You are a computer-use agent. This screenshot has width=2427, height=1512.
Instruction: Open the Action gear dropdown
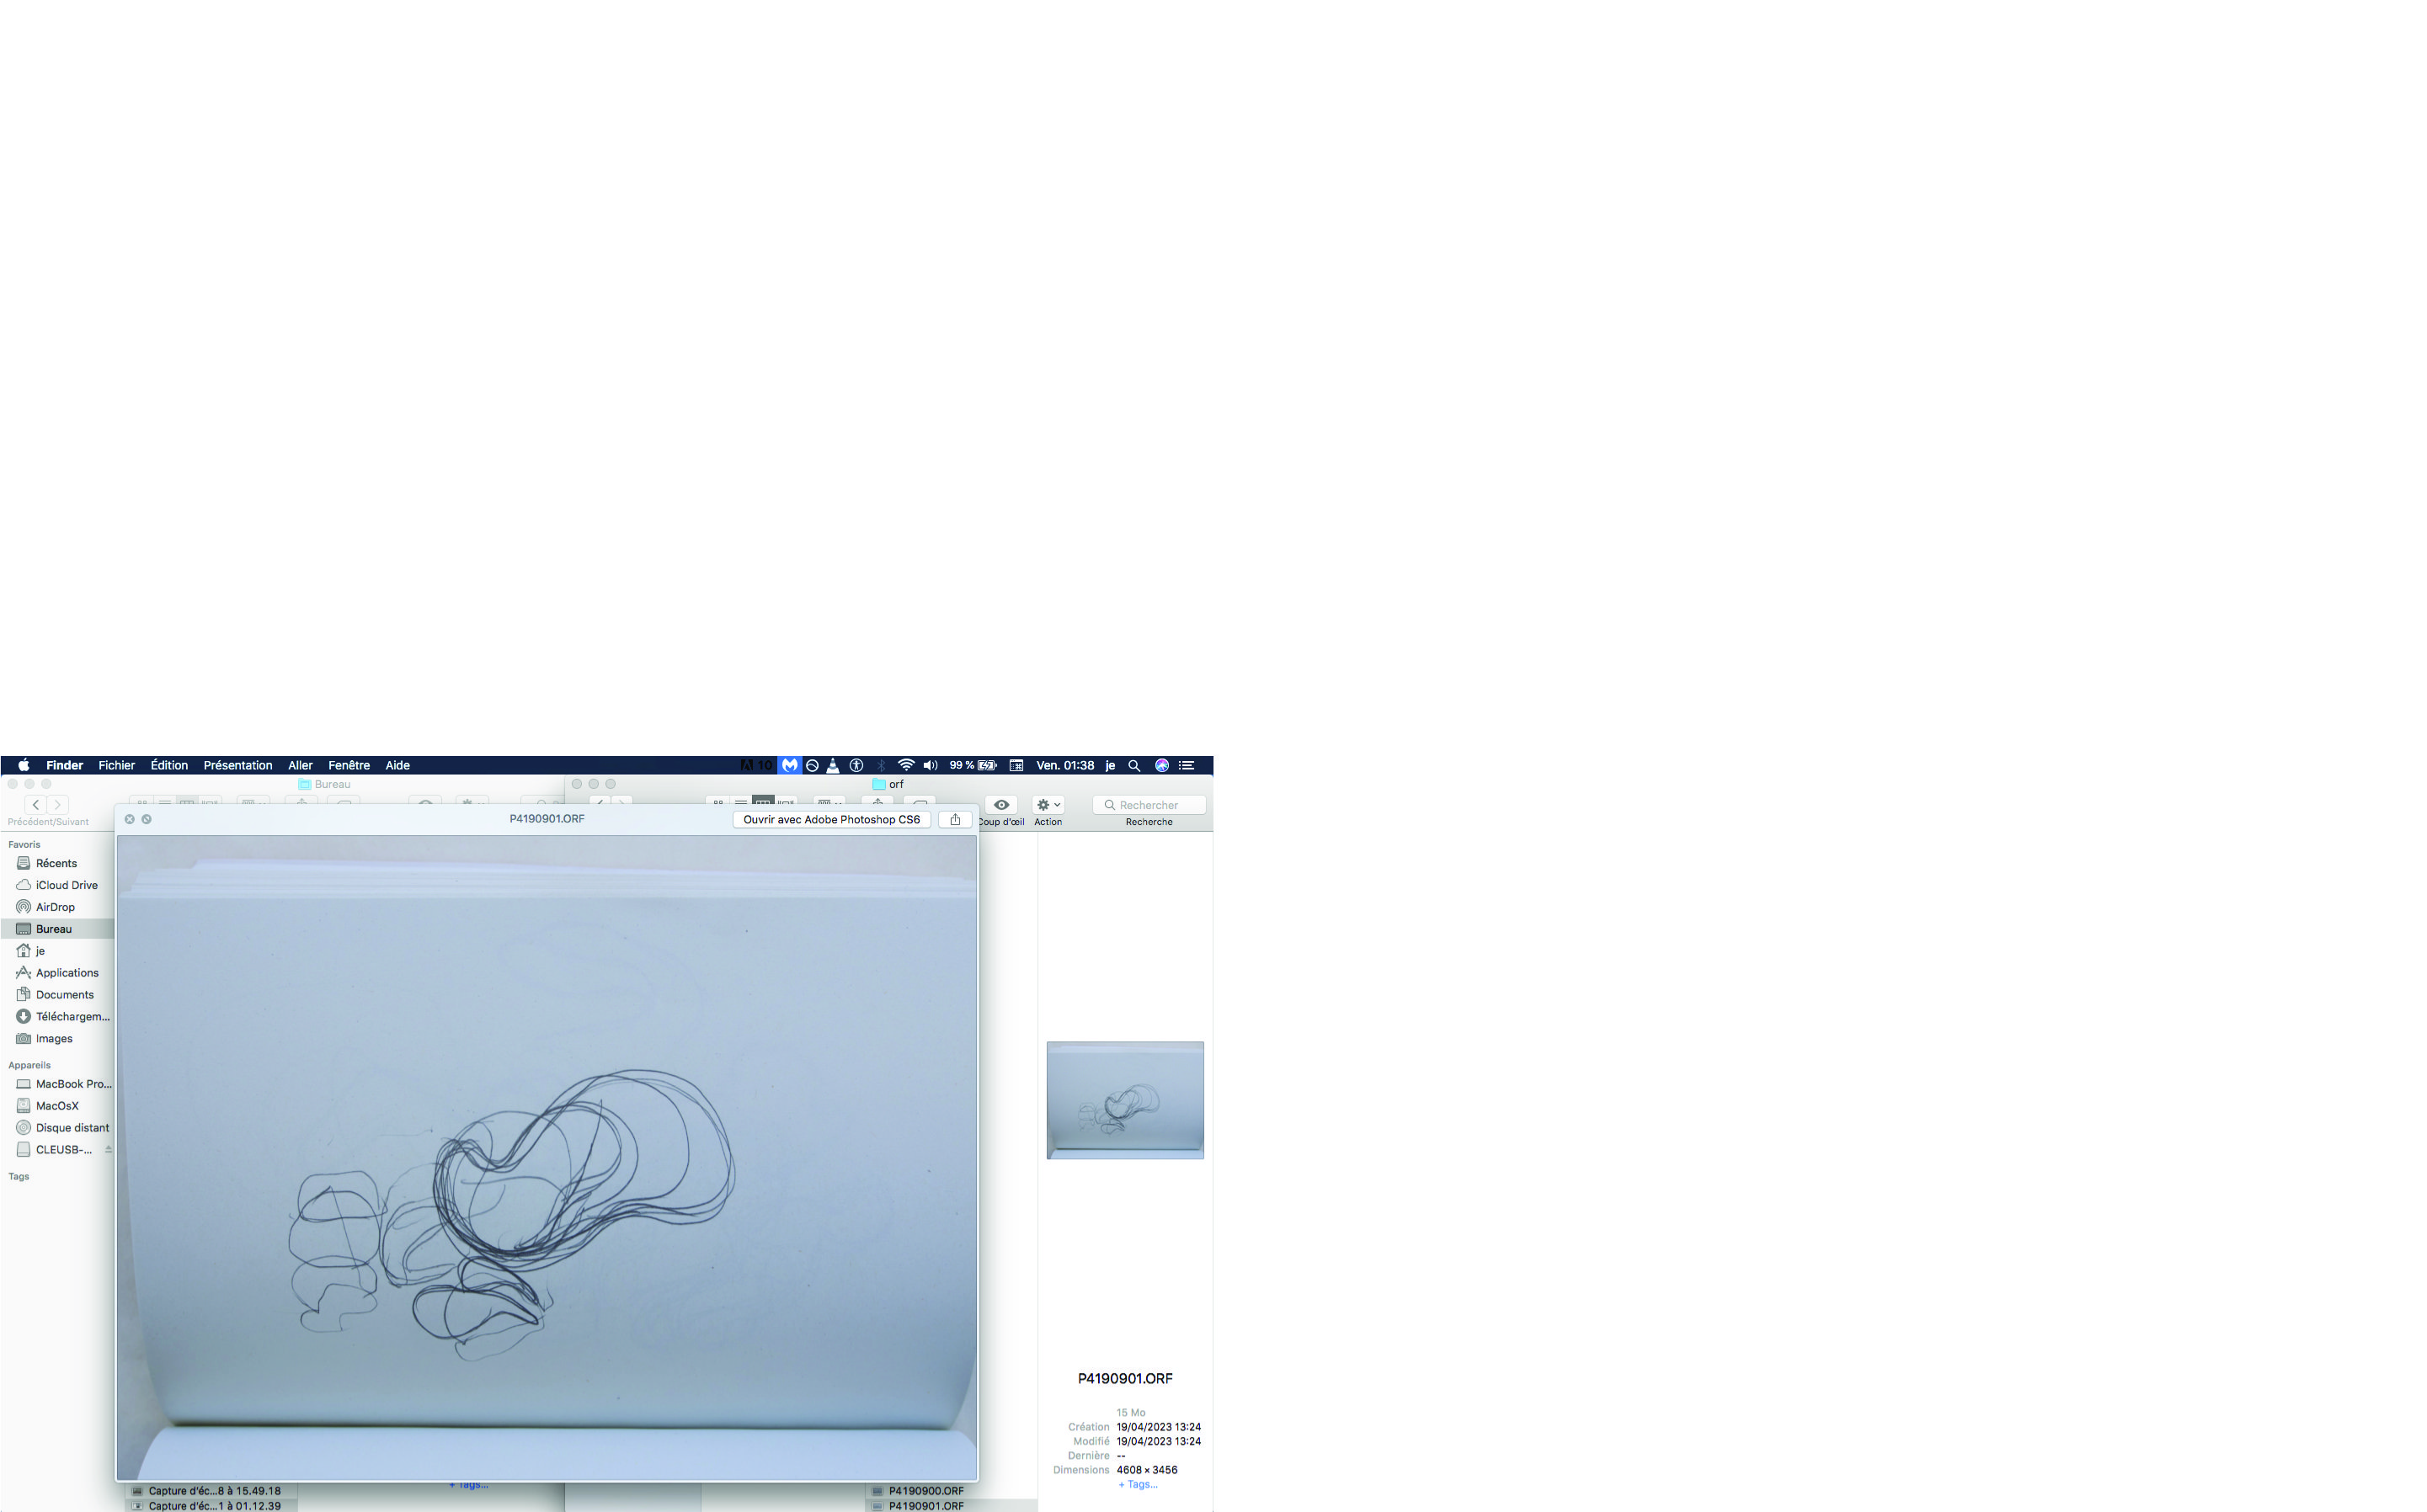[x=1047, y=805]
